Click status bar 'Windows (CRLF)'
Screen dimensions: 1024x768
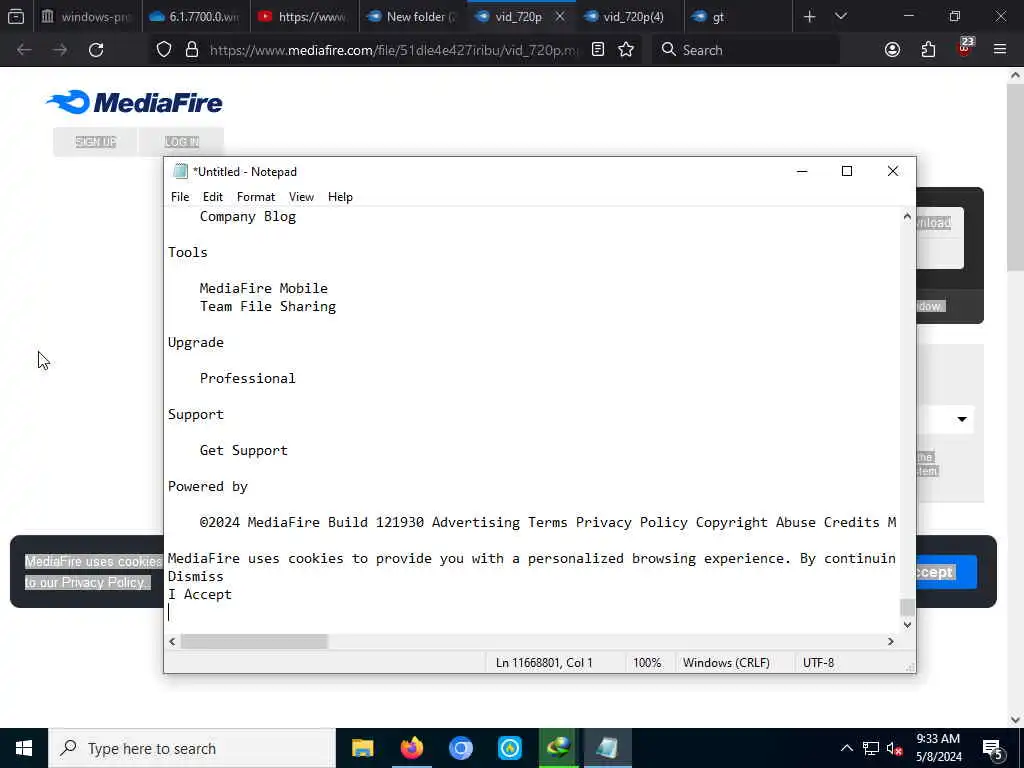coord(726,662)
